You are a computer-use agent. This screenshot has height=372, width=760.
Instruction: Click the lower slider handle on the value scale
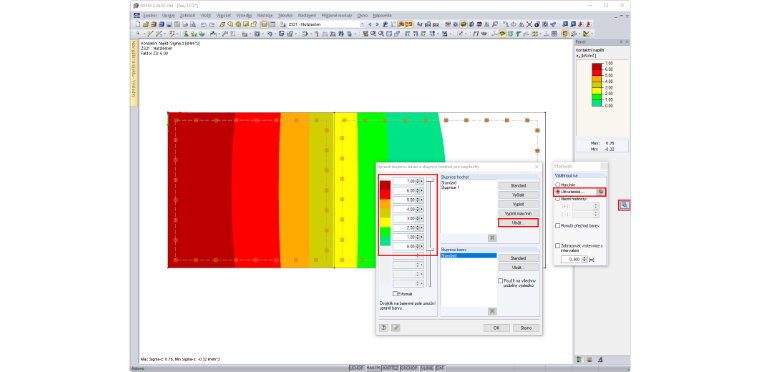(430, 249)
